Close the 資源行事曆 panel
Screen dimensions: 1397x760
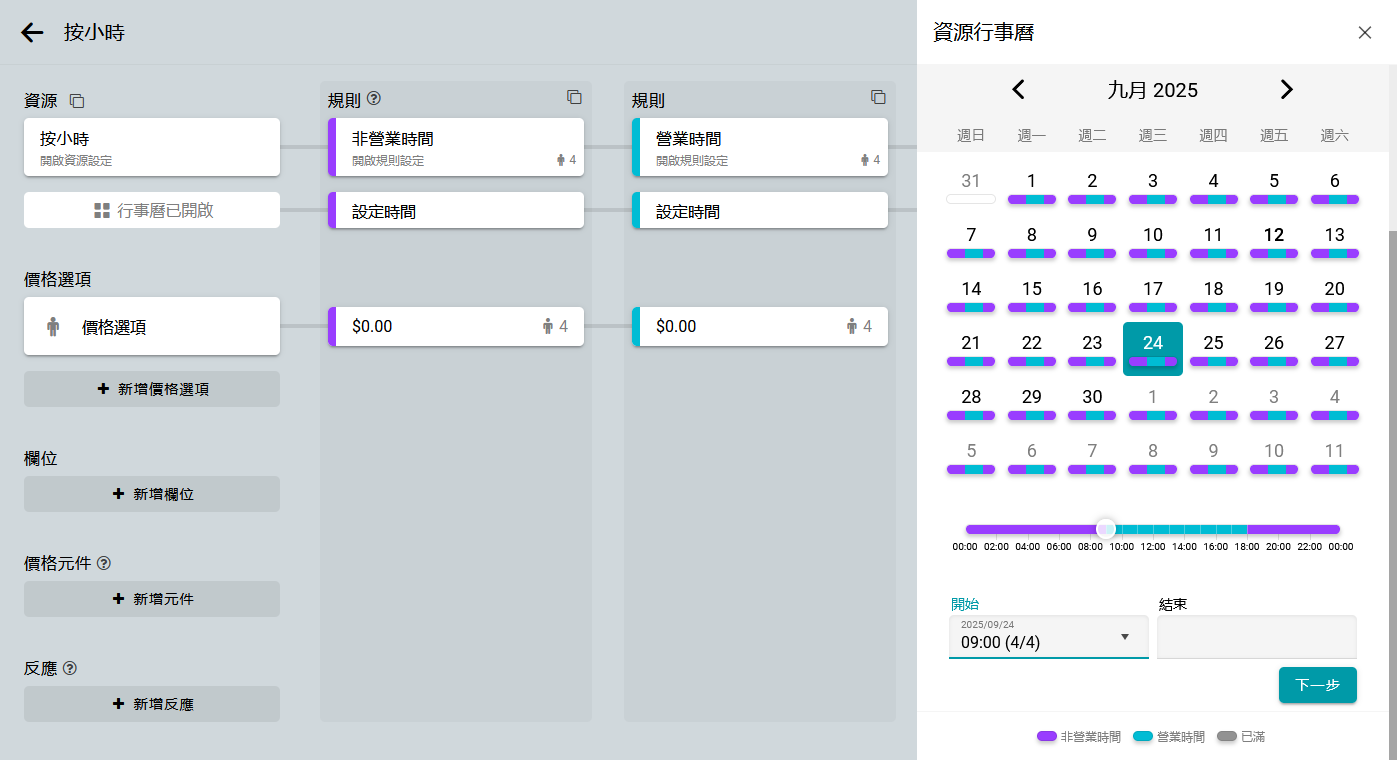pos(1364,33)
